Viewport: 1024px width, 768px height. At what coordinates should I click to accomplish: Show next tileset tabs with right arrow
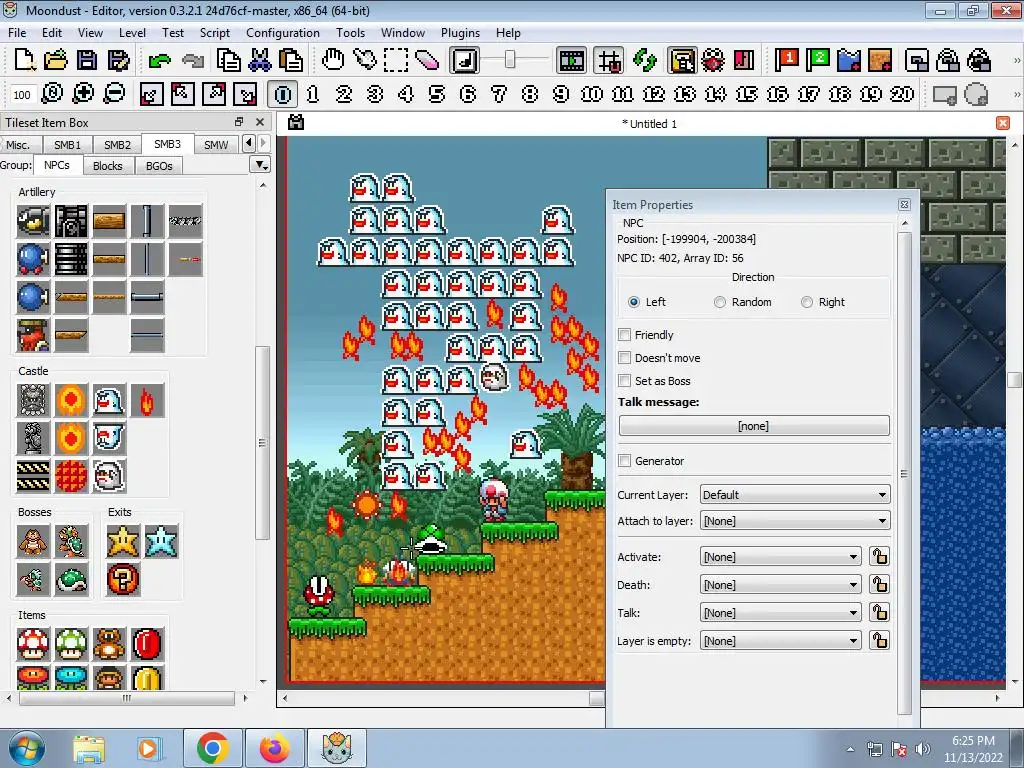[x=263, y=143]
